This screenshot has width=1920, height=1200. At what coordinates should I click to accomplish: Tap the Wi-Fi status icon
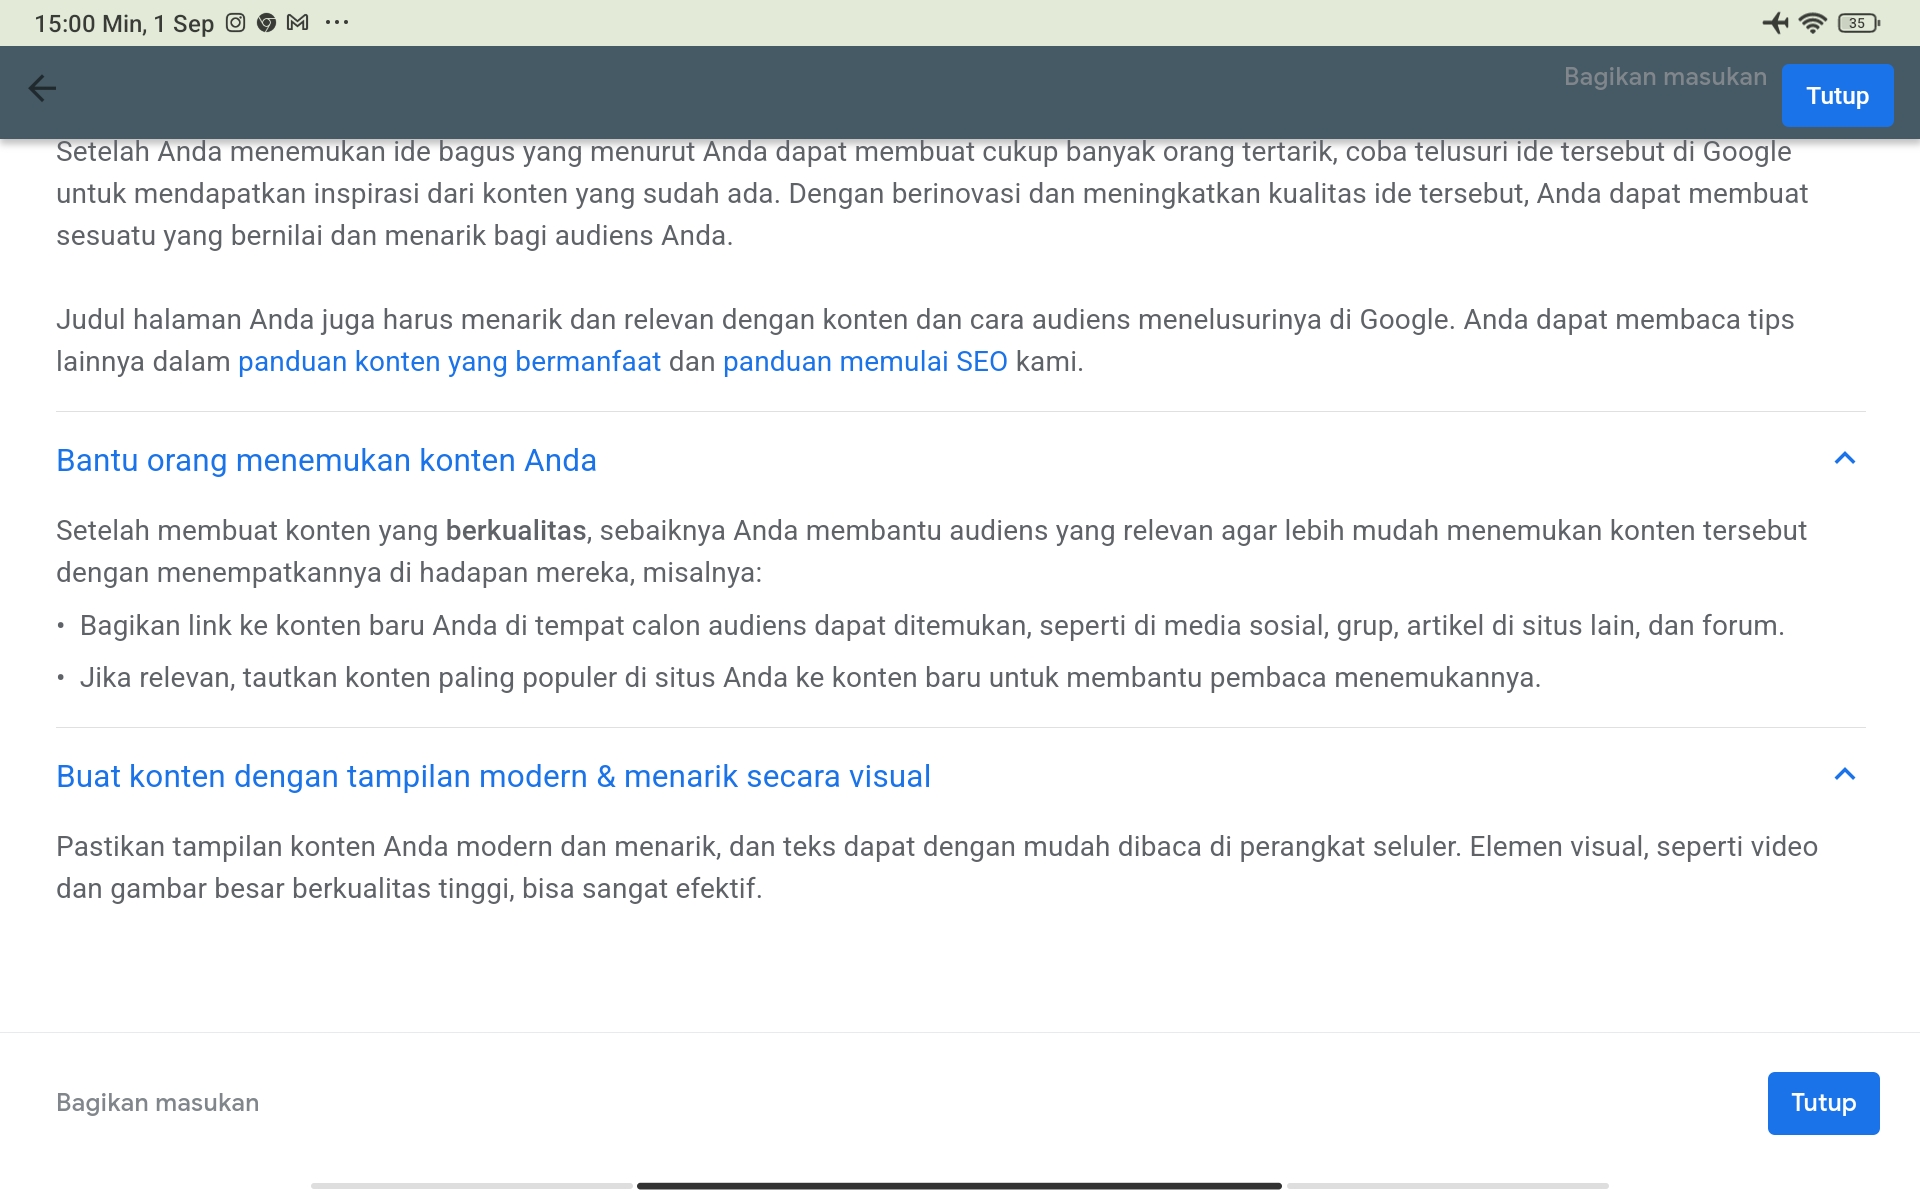1812,23
